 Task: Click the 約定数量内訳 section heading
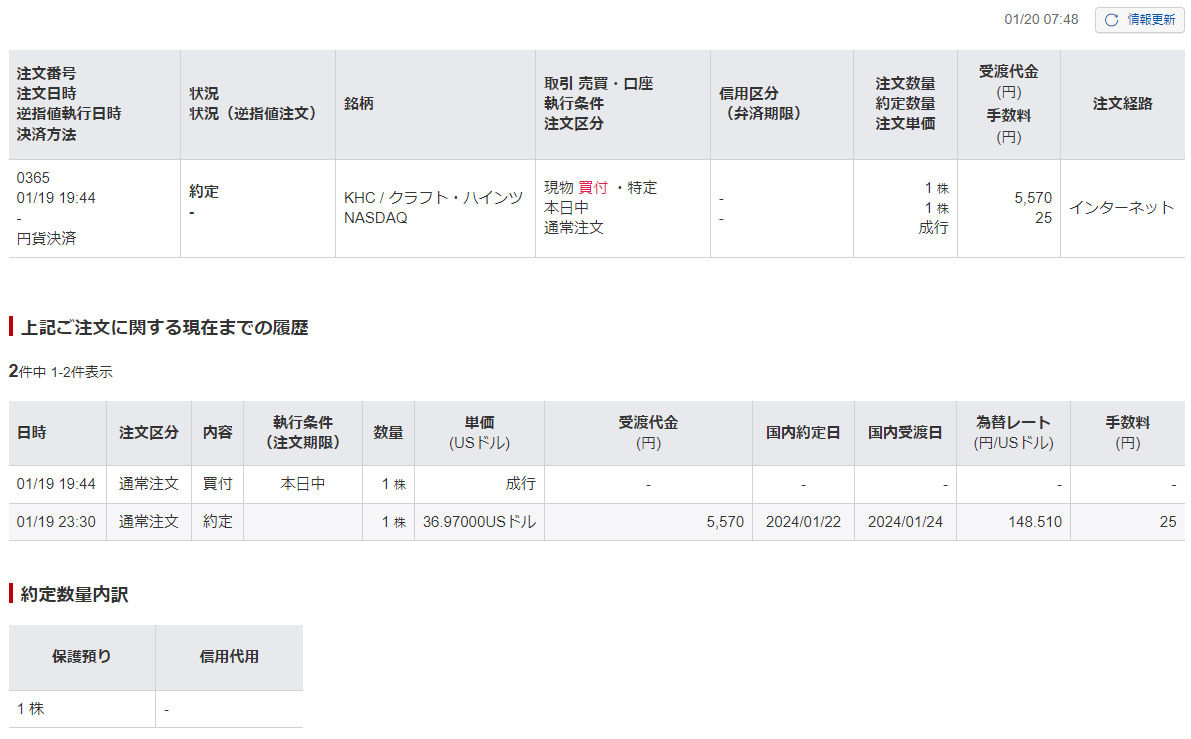click(x=75, y=595)
